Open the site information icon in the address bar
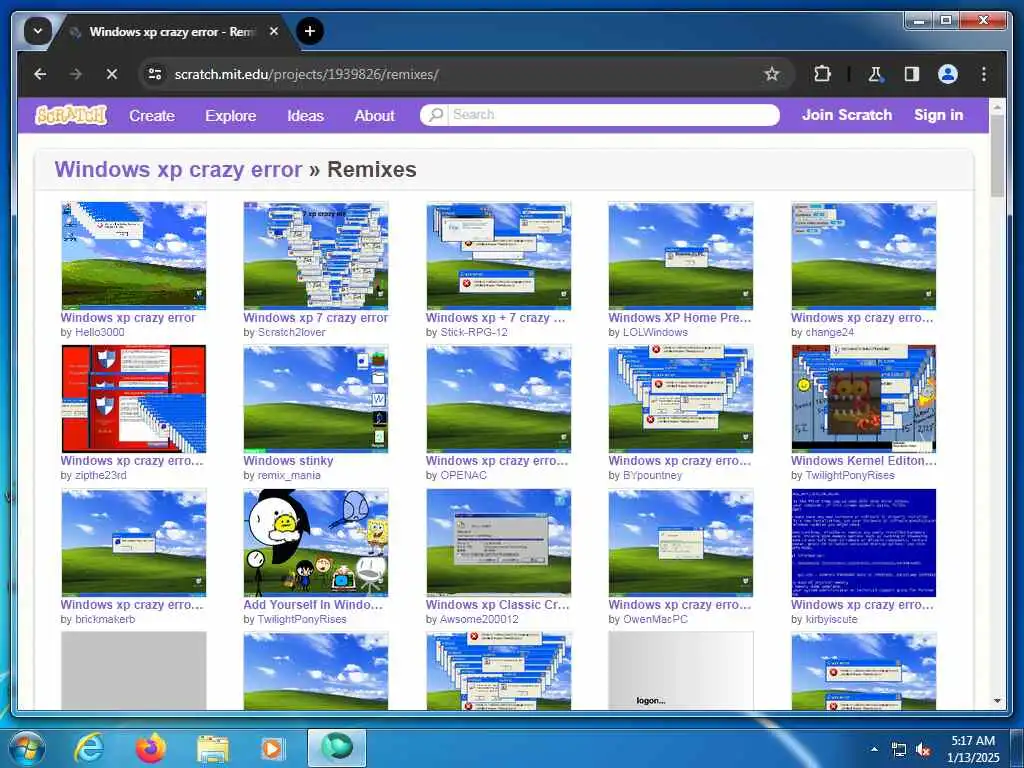This screenshot has width=1024, height=768. pyautogui.click(x=155, y=74)
